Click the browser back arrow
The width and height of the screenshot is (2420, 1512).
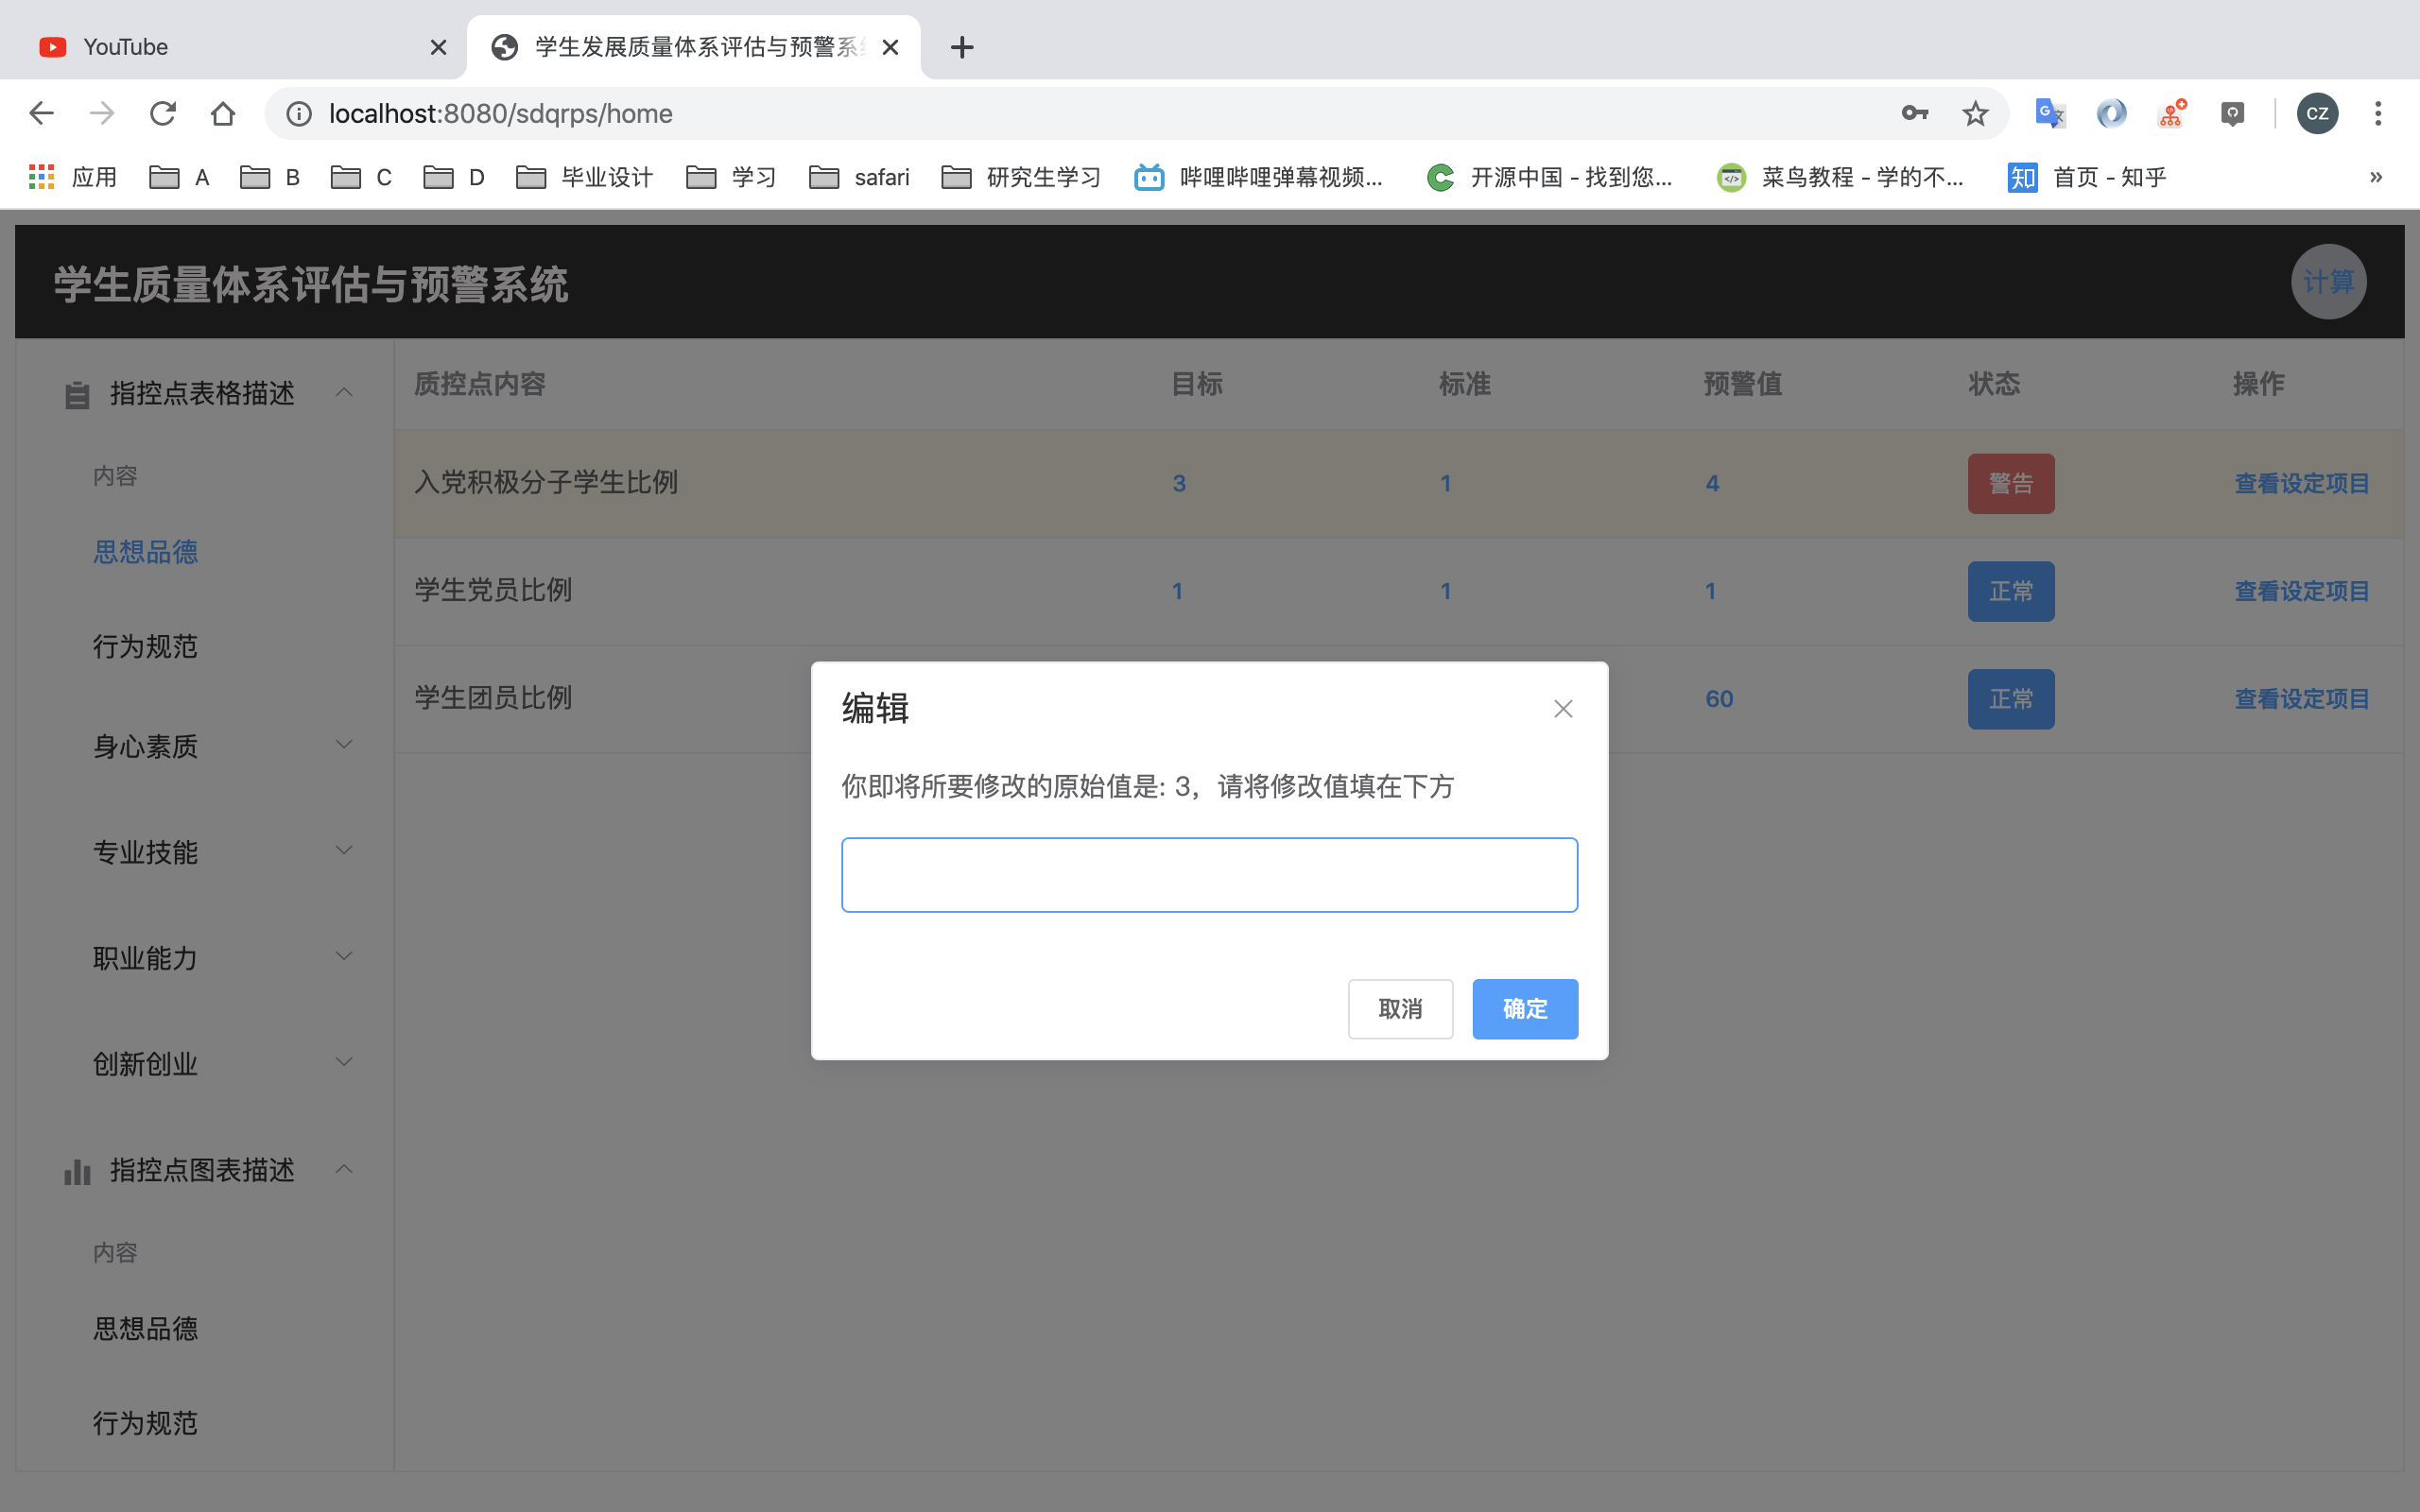pos(42,113)
